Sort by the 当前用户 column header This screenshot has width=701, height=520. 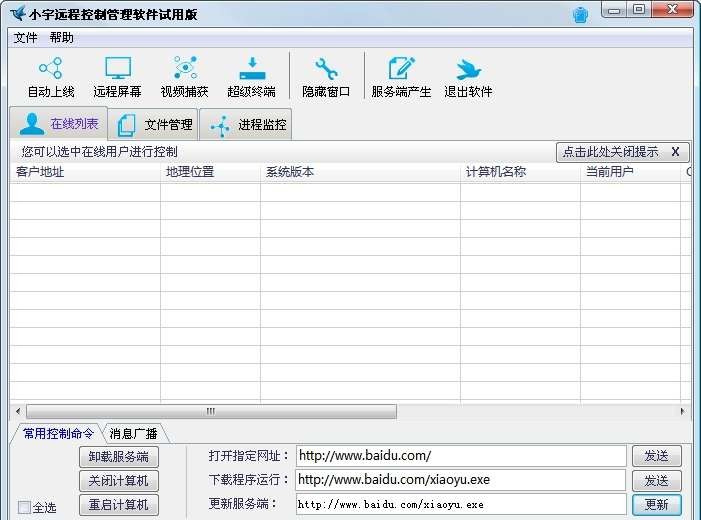pos(630,172)
